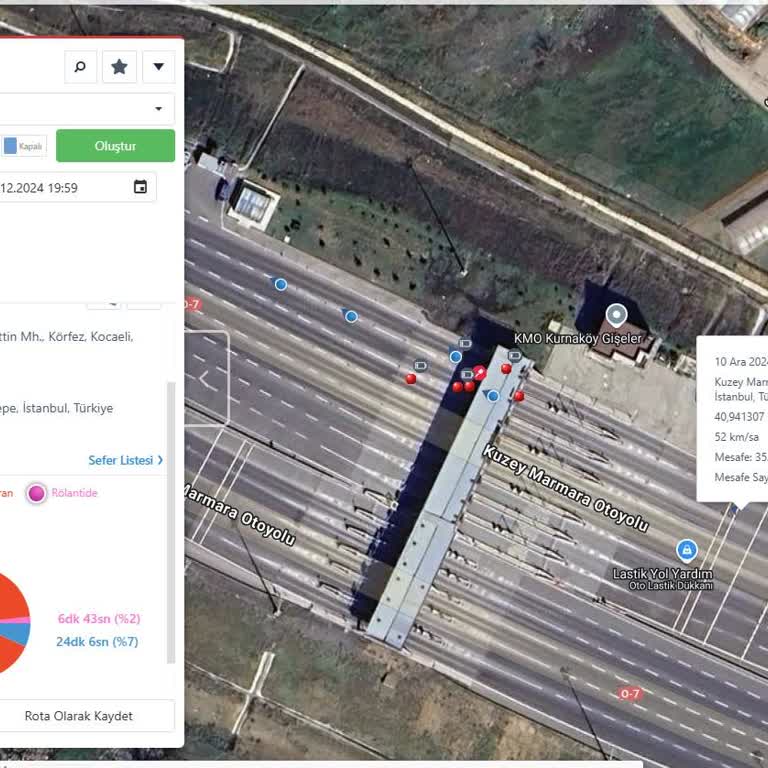Click the star favorites icon button
The width and height of the screenshot is (768, 768).
click(x=120, y=67)
